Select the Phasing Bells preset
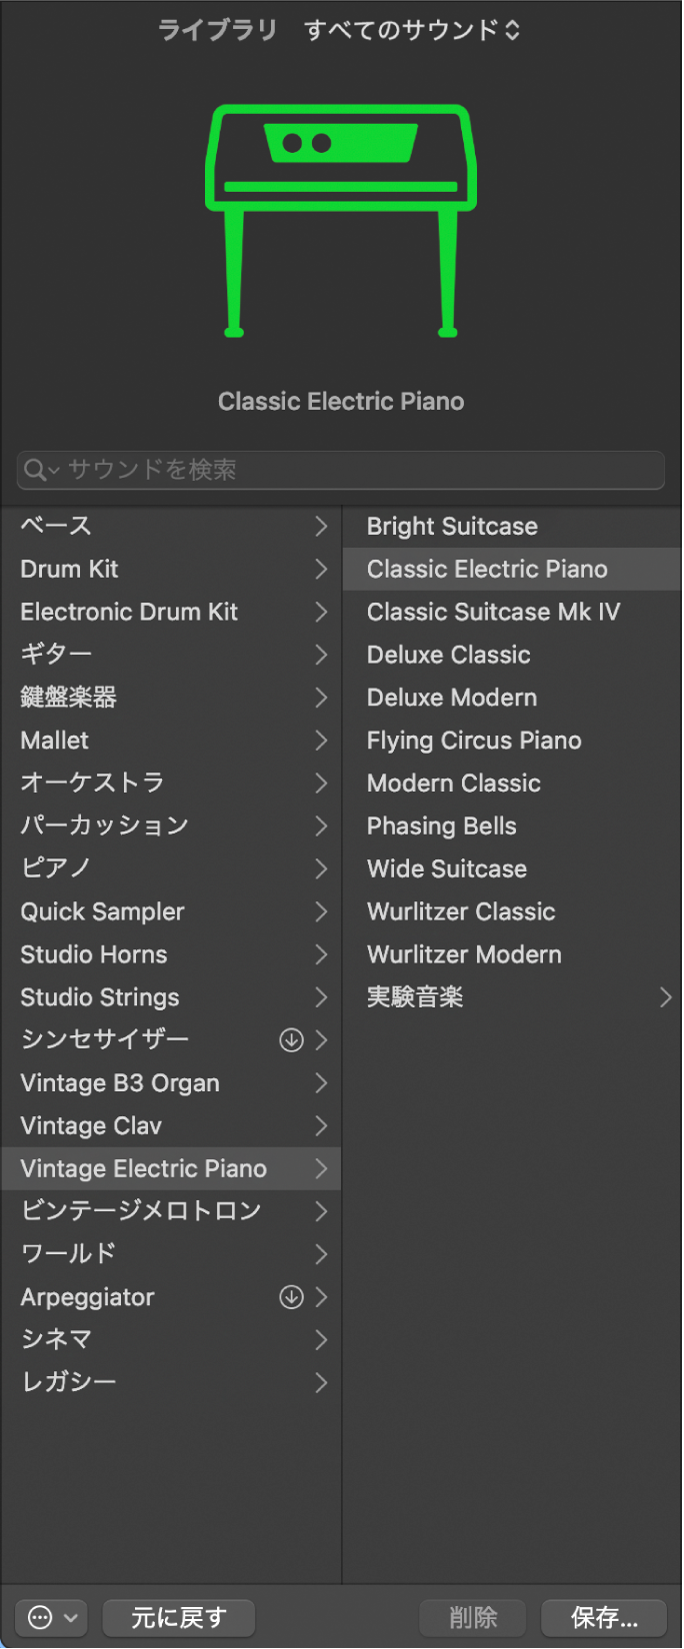Viewport: 684px width, 1649px height. (441, 826)
